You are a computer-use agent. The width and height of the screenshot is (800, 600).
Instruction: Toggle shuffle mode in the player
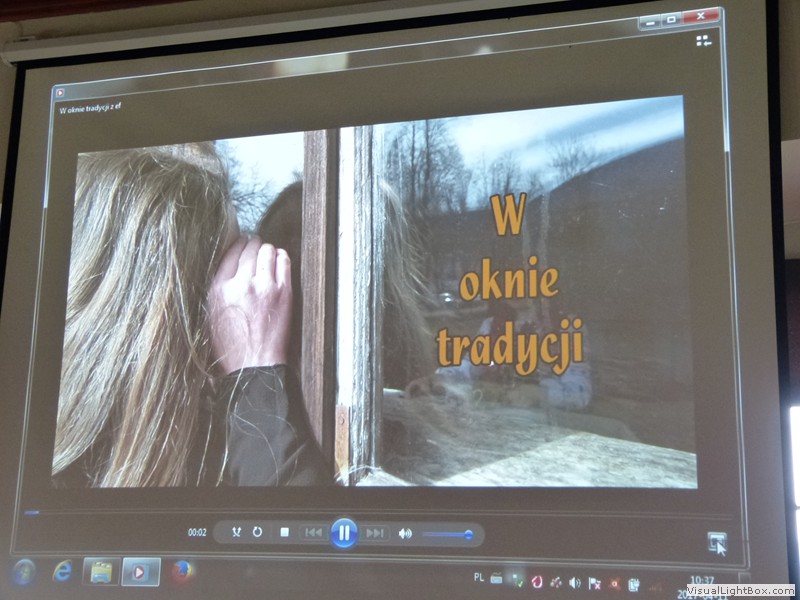click(237, 533)
